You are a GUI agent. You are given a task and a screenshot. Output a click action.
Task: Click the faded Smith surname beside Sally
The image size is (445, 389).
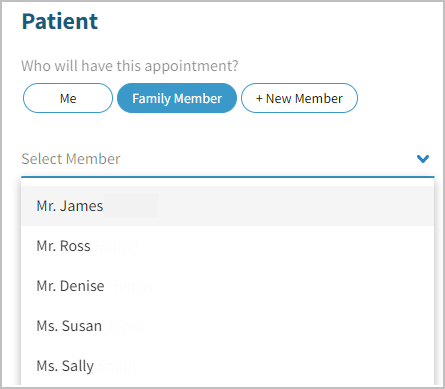[x=117, y=366]
